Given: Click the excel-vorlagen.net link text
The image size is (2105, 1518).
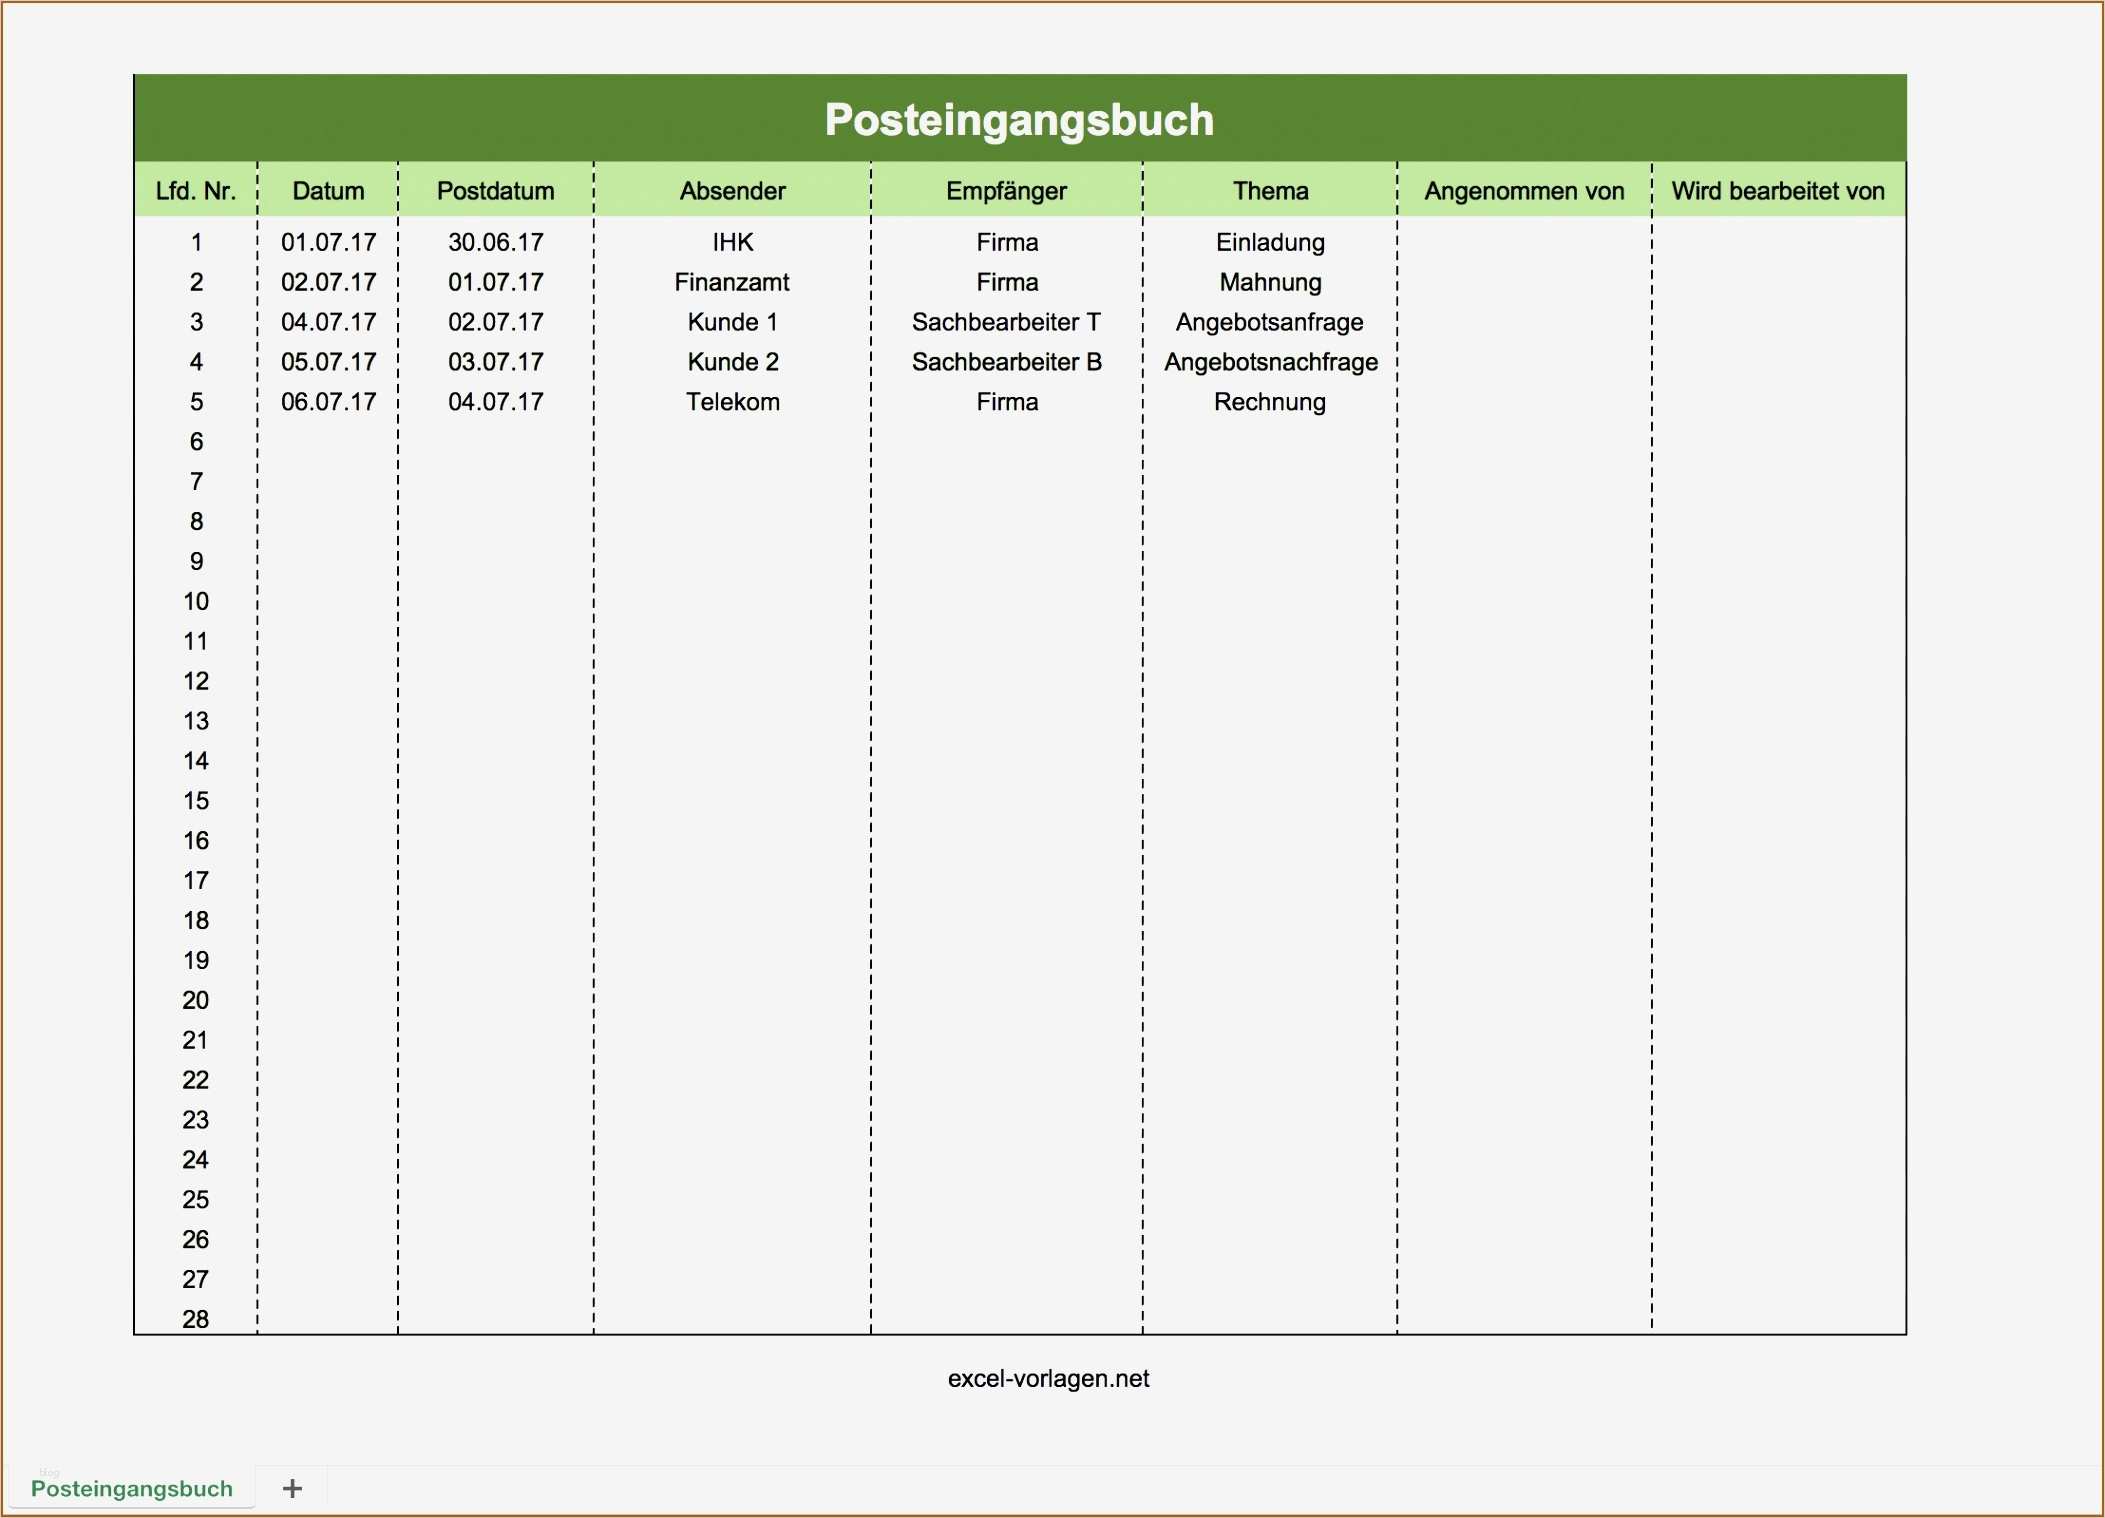Looking at the screenshot, I should tap(1048, 1378).
